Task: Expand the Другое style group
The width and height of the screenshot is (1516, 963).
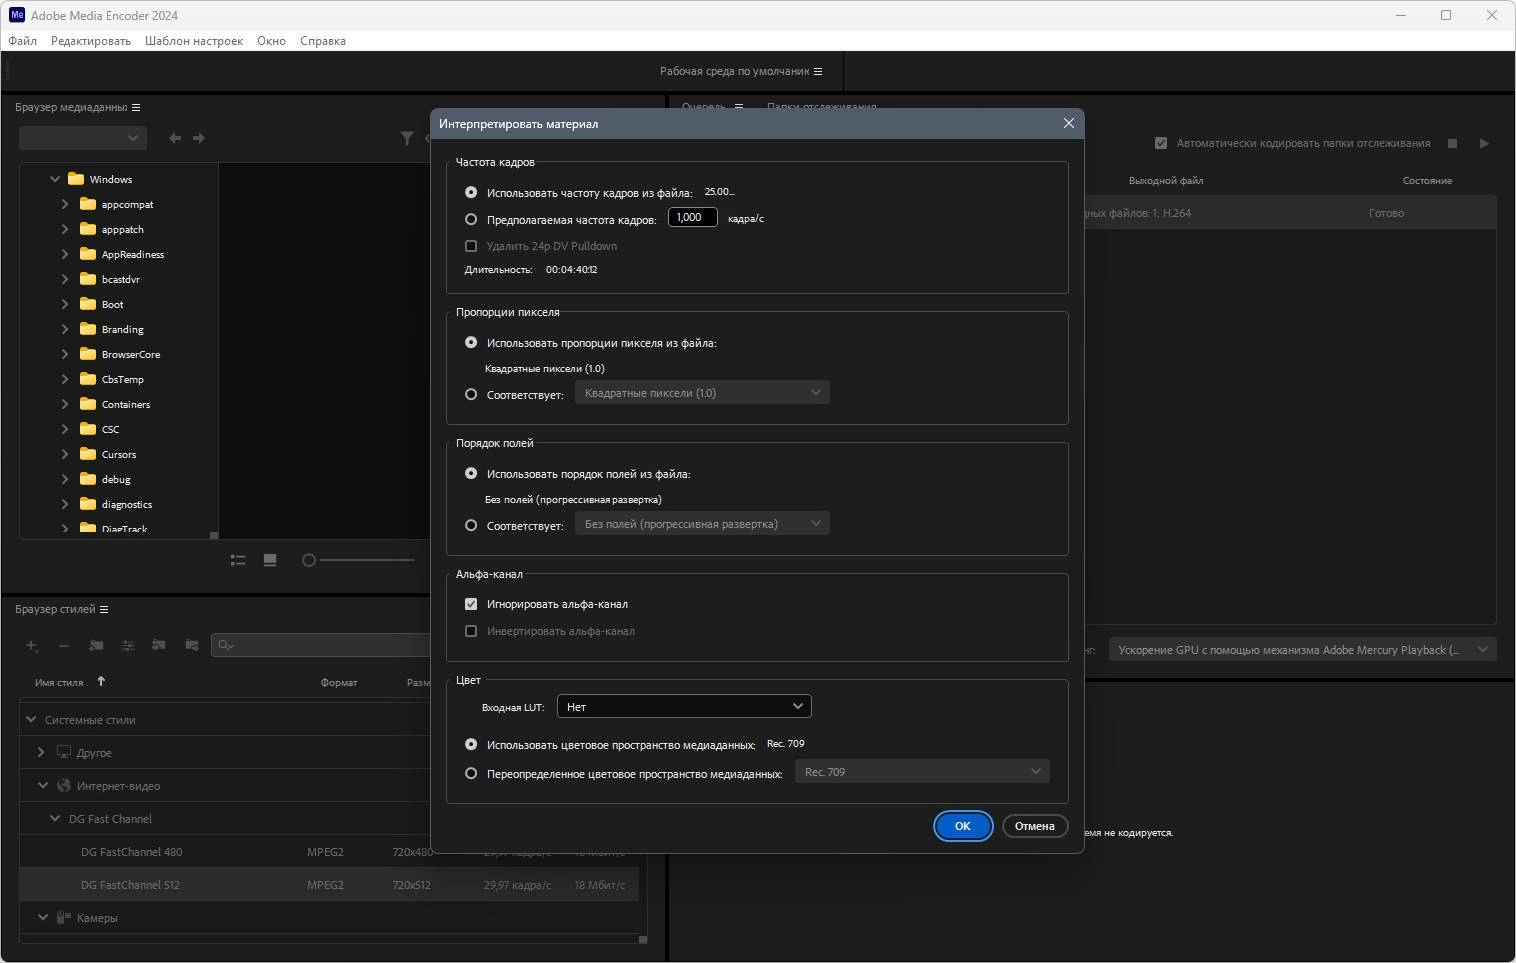Action: pos(41,752)
